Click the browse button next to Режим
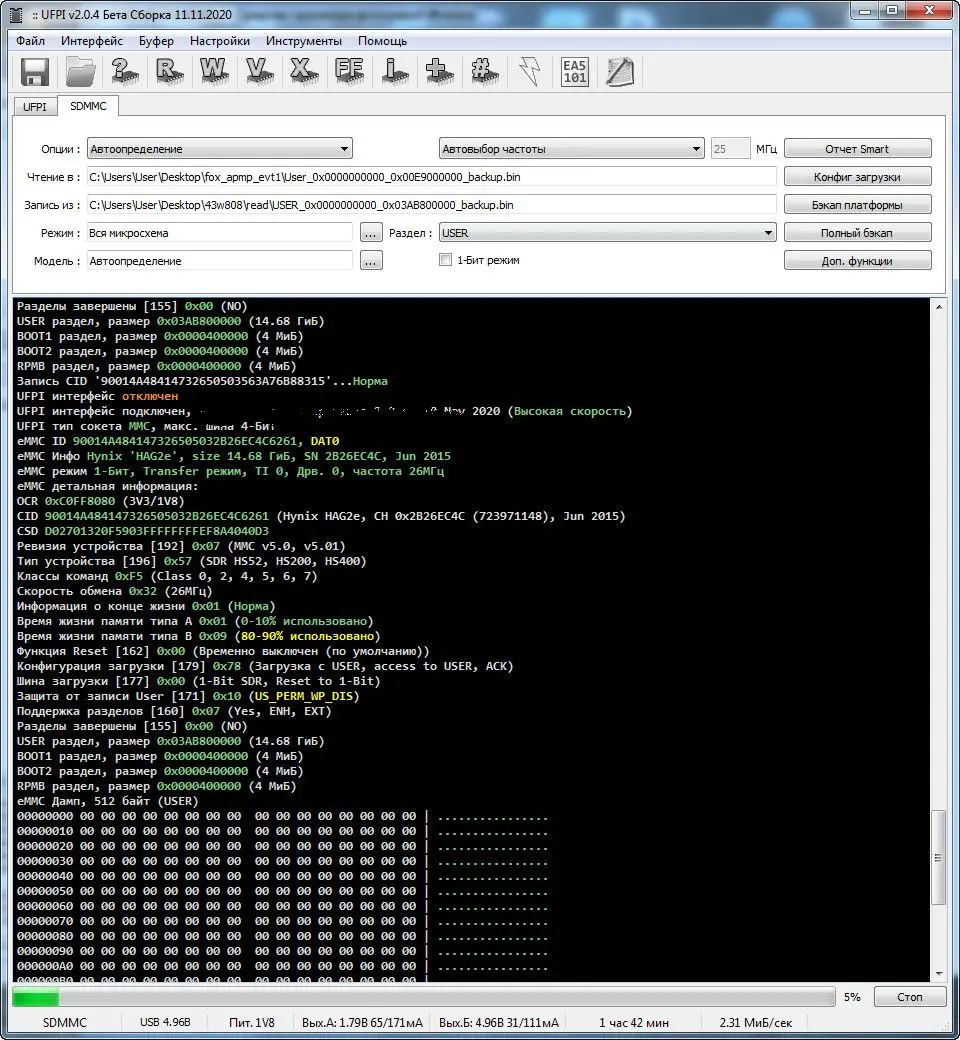The width and height of the screenshot is (960, 1040). 371,233
